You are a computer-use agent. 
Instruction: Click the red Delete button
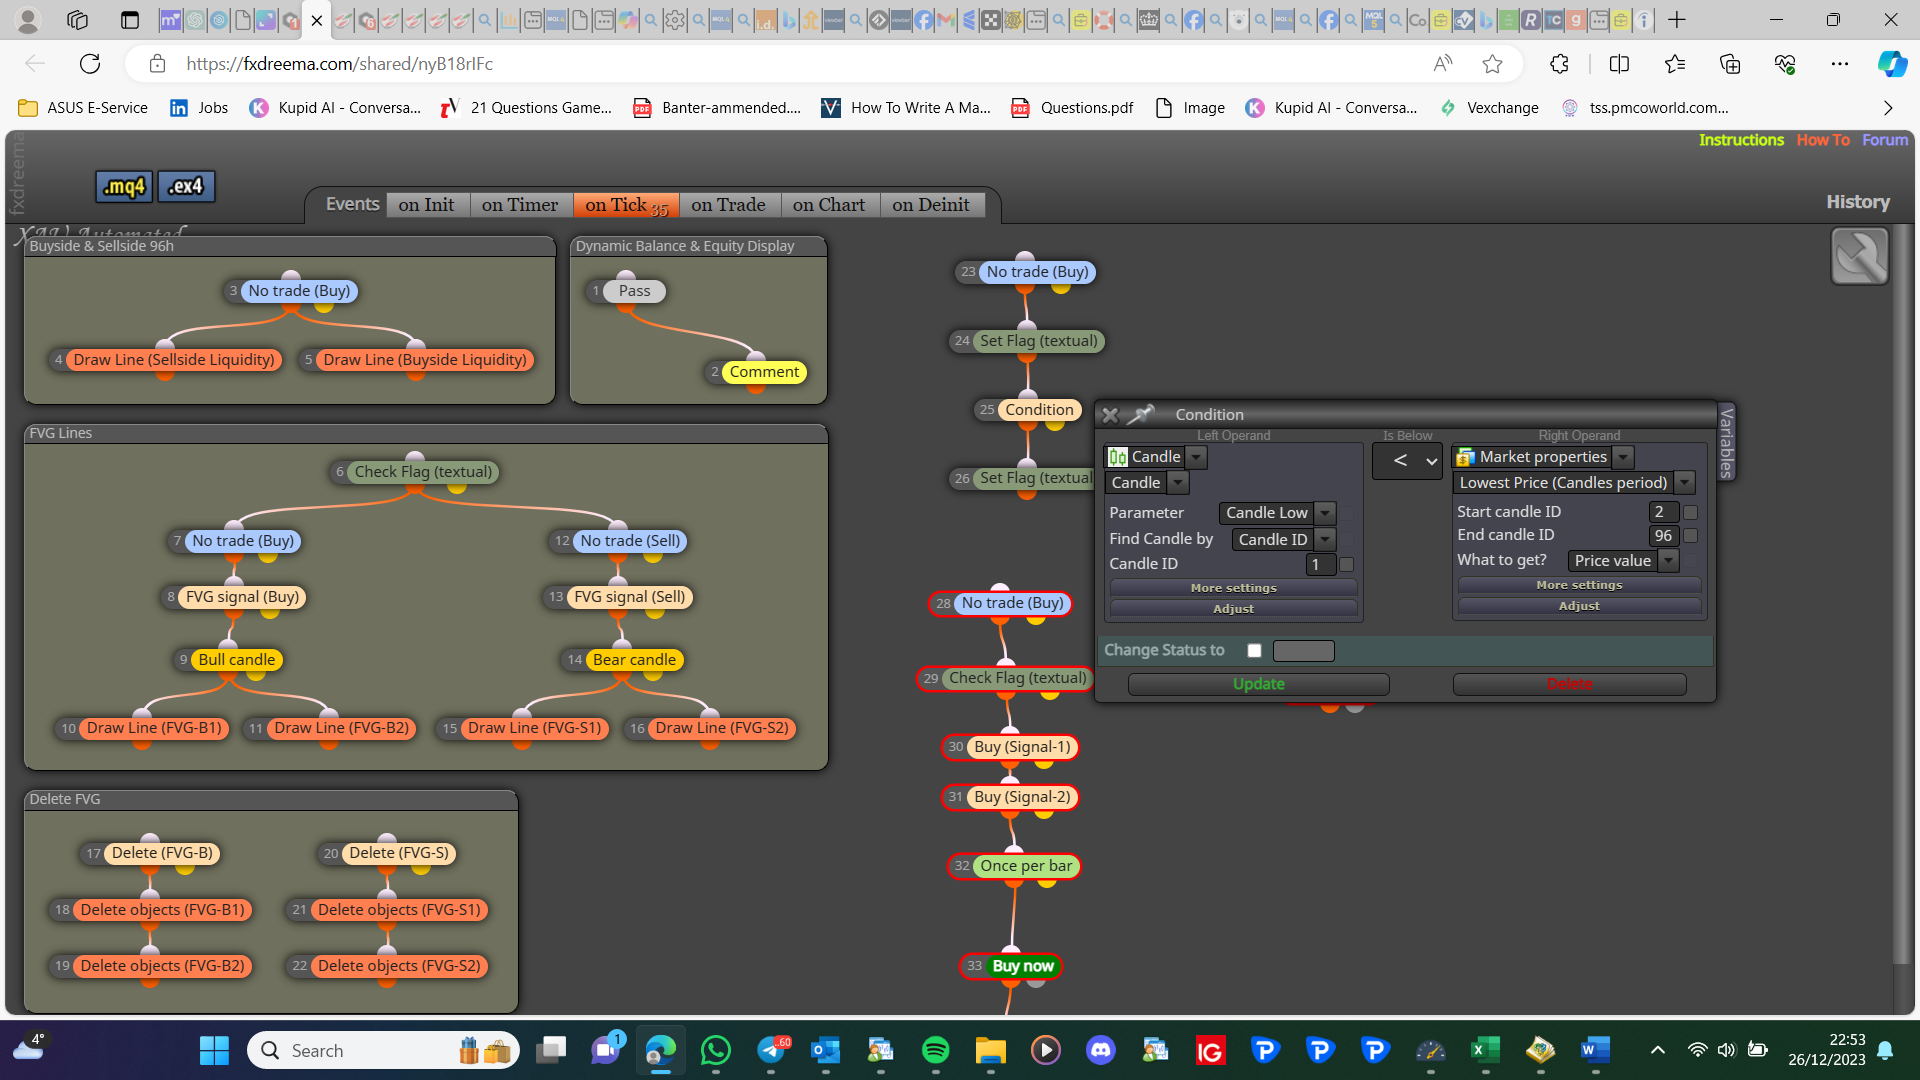tap(1569, 684)
